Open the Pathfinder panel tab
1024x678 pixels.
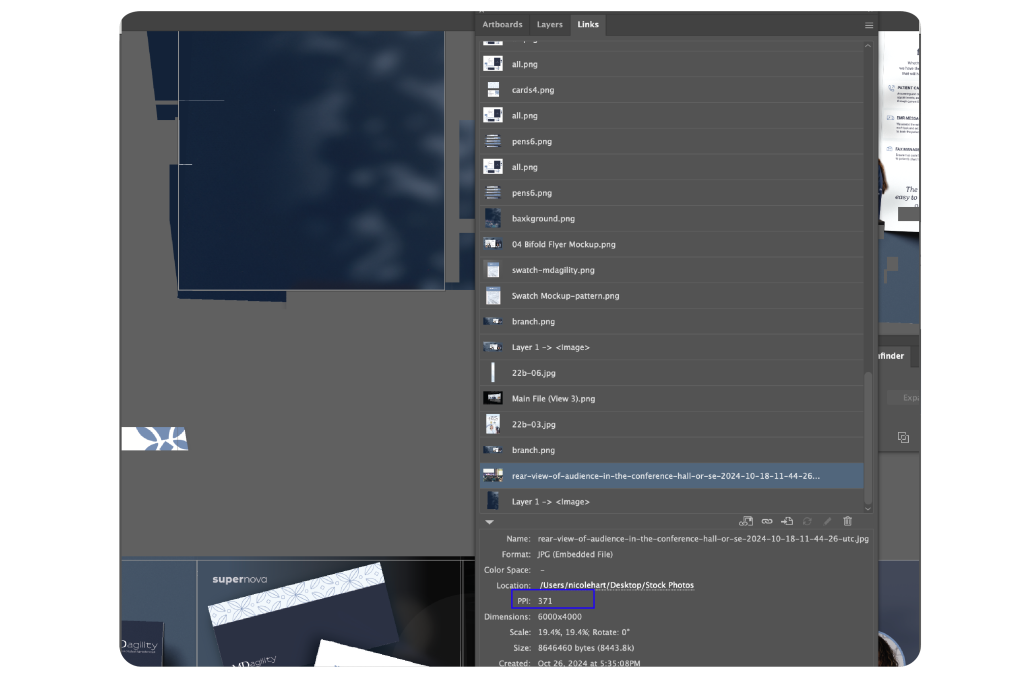pos(892,355)
